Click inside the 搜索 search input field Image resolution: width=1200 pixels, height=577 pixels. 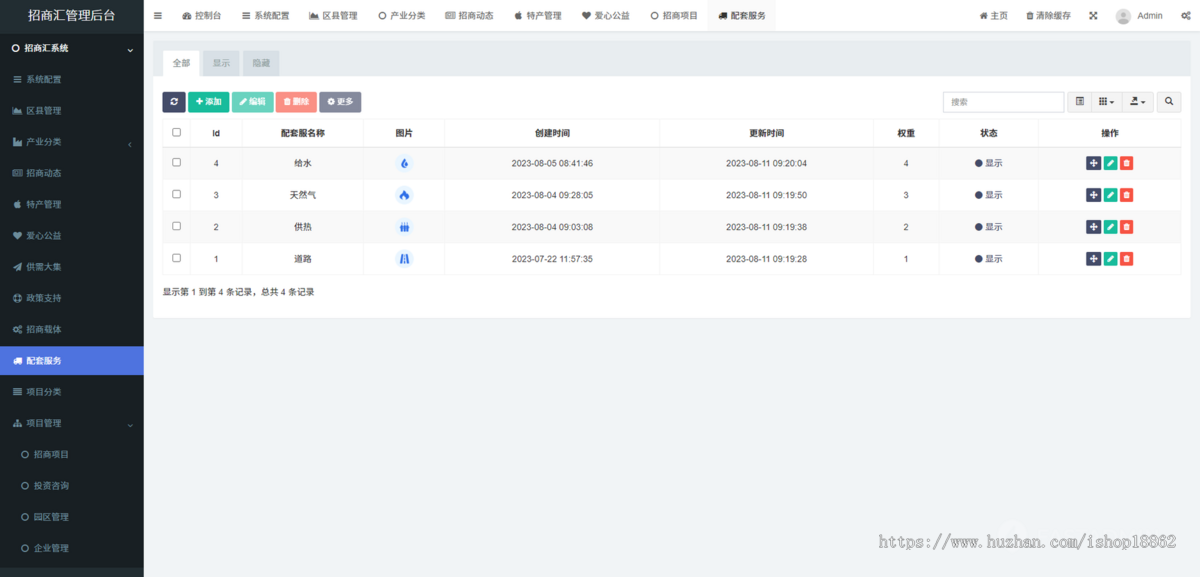point(1003,101)
